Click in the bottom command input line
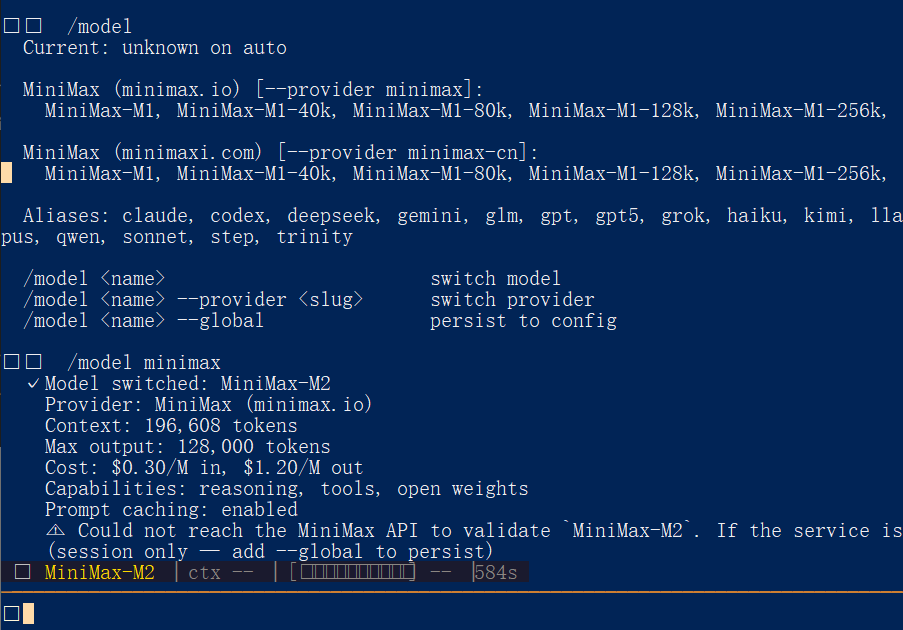This screenshot has width=903, height=630. [x=450, y=613]
